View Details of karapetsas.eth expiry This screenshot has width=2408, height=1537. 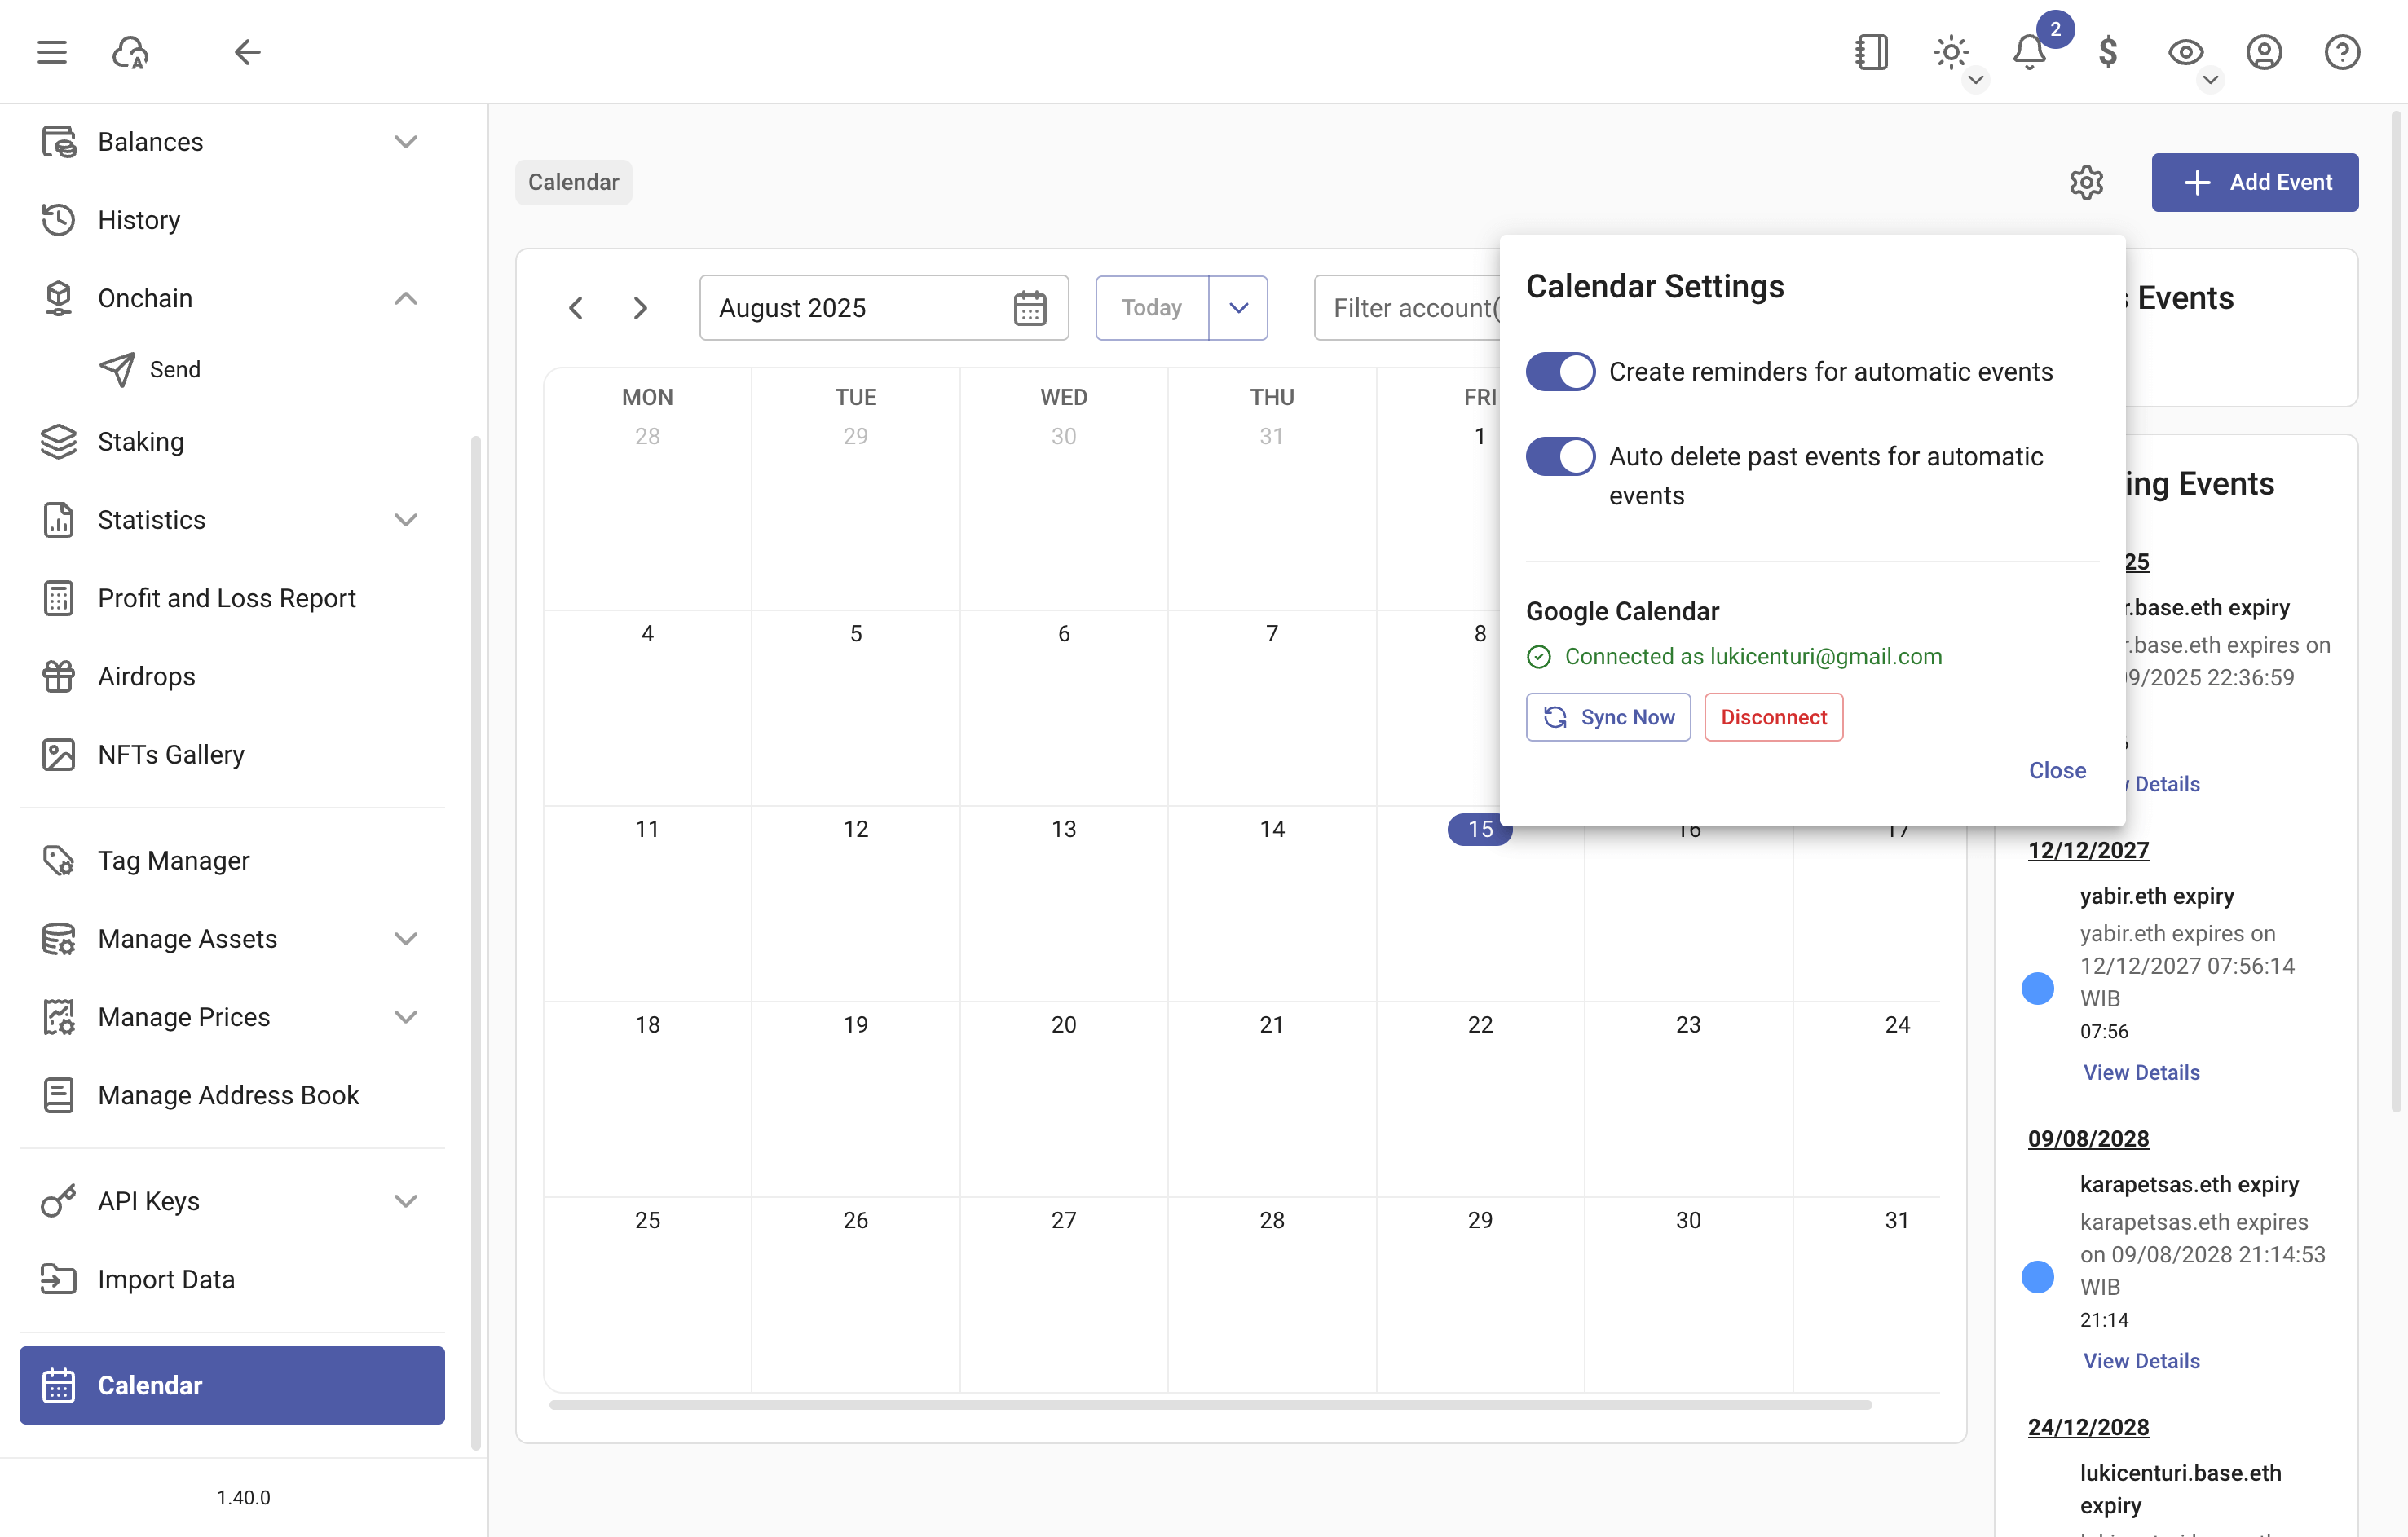pyautogui.click(x=2141, y=1361)
